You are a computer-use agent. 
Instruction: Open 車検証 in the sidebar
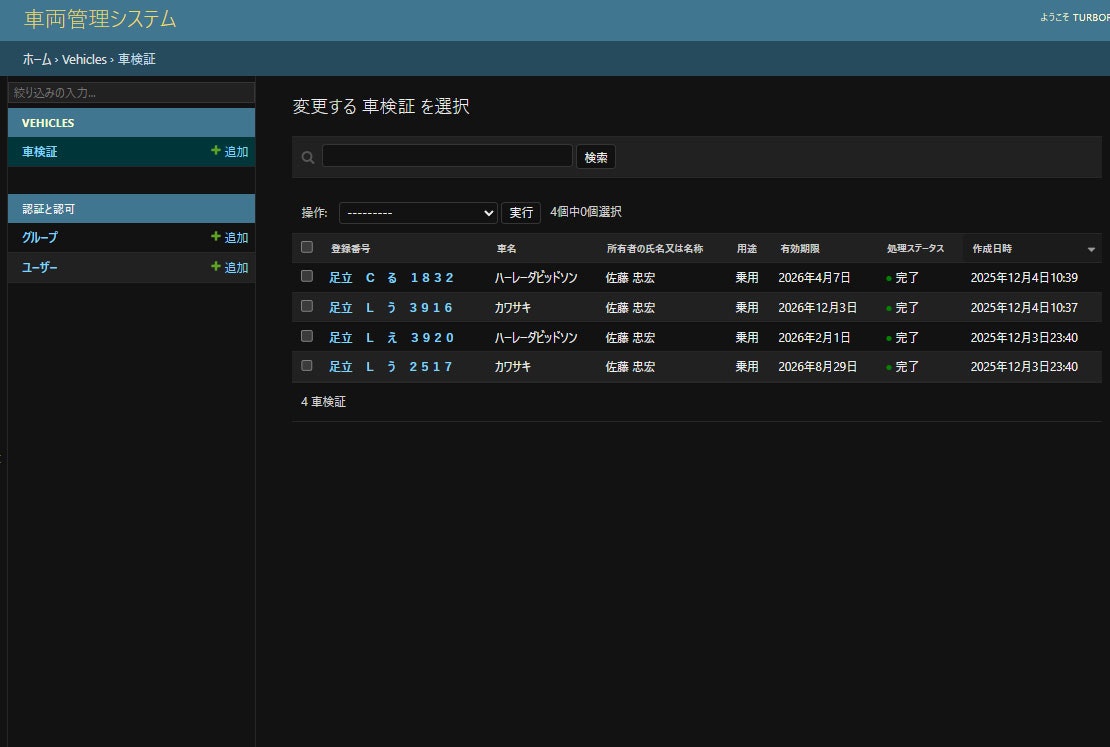click(40, 152)
